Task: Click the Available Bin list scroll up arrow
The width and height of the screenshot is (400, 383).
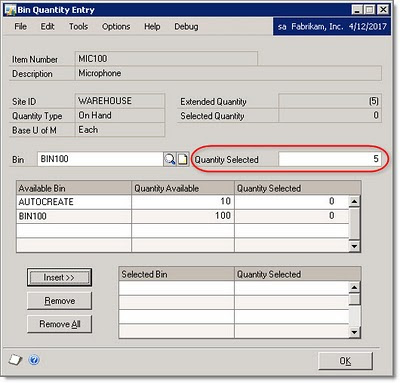Action: (x=354, y=201)
